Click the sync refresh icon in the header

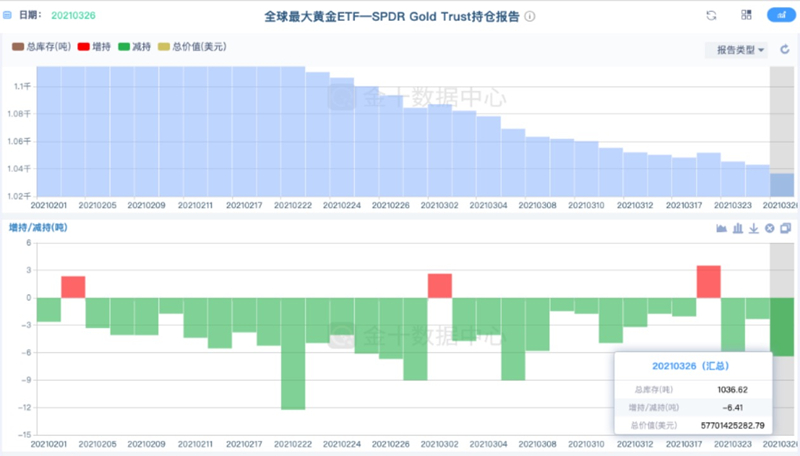pyautogui.click(x=711, y=15)
